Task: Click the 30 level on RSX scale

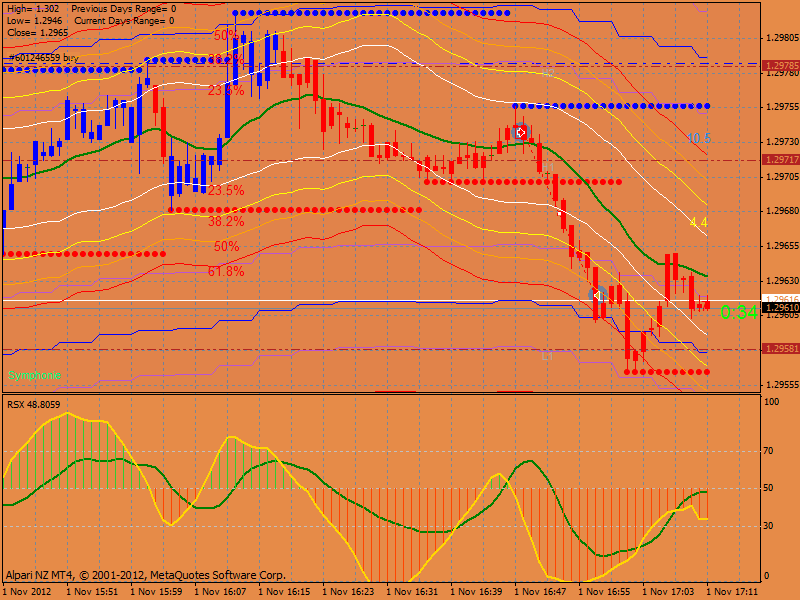Action: (768, 526)
